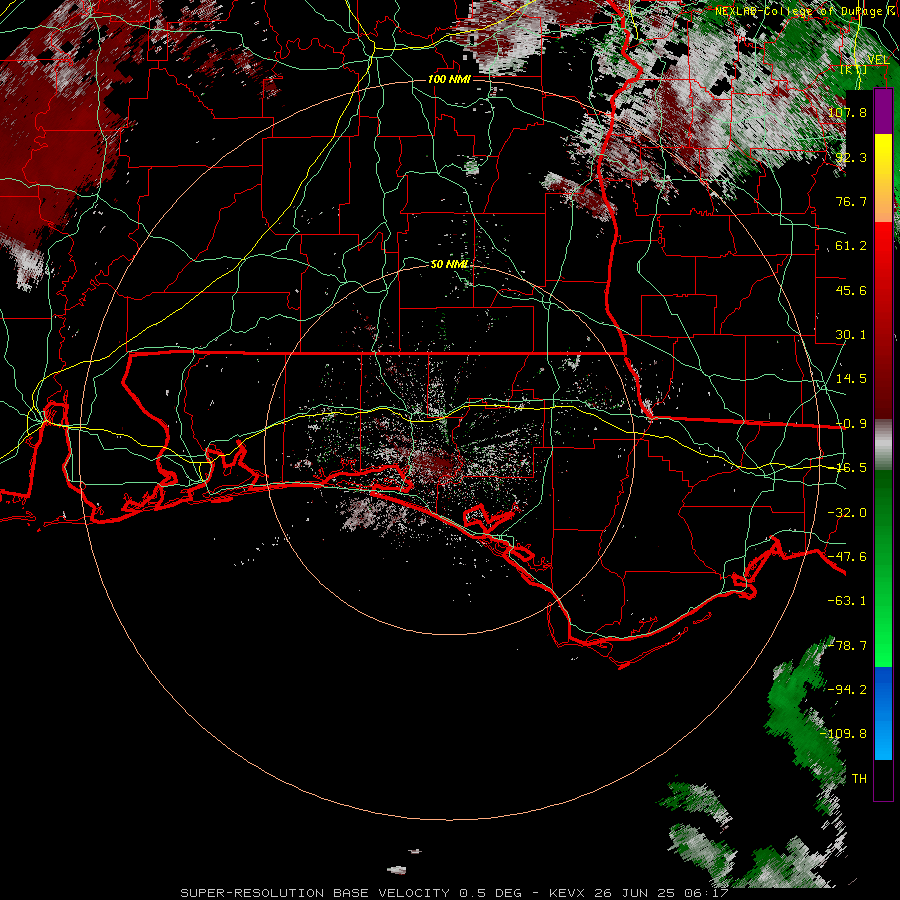Image resolution: width=900 pixels, height=900 pixels.
Task: Click the 100 NMI range ring label
Action: (449, 79)
